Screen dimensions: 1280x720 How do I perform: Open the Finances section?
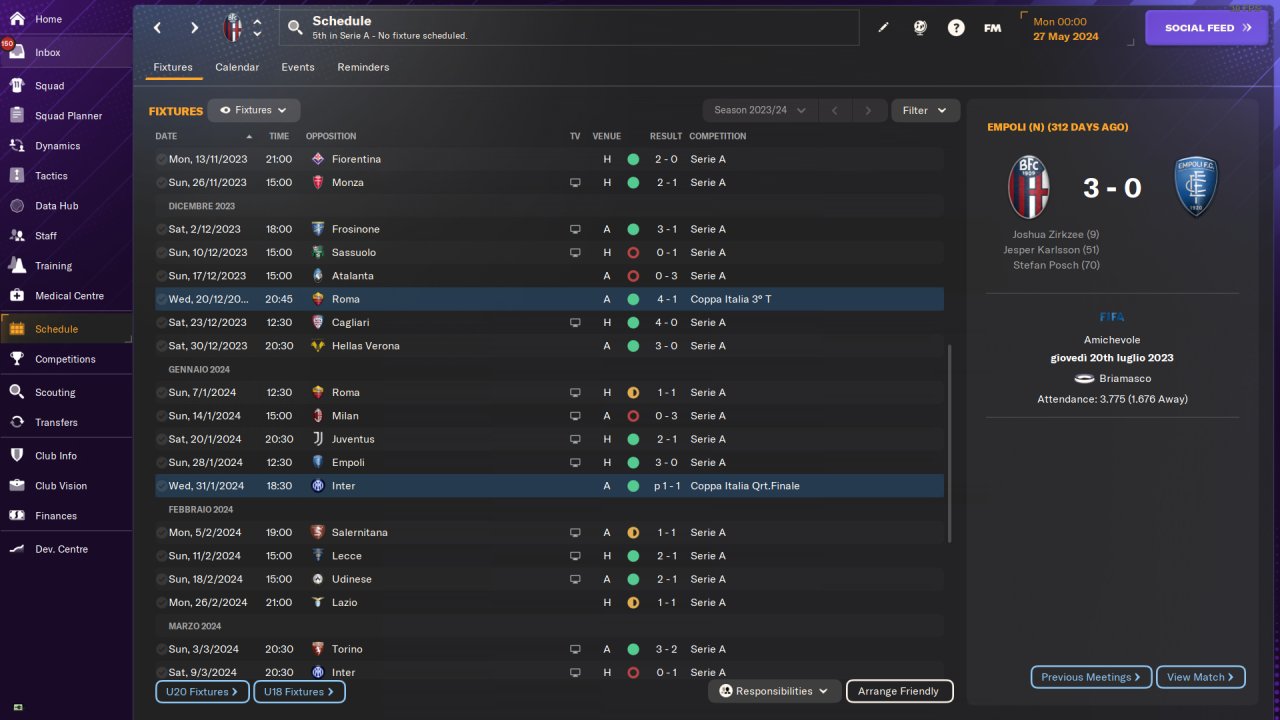pos(66,516)
